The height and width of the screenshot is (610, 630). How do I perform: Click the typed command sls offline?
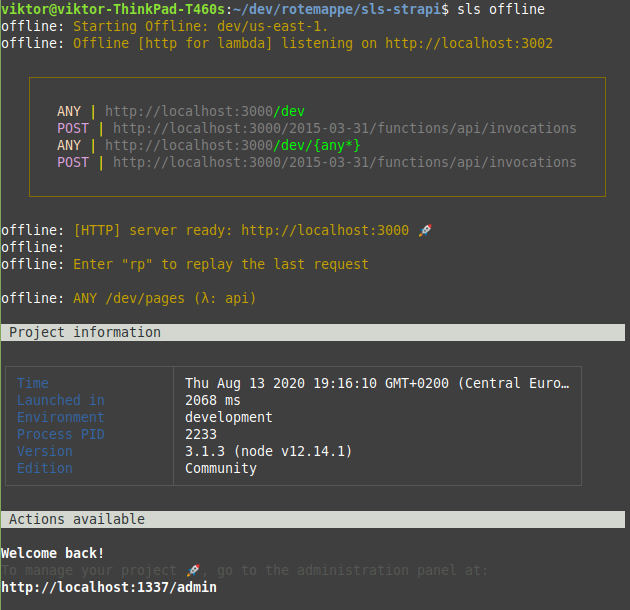(501, 9)
